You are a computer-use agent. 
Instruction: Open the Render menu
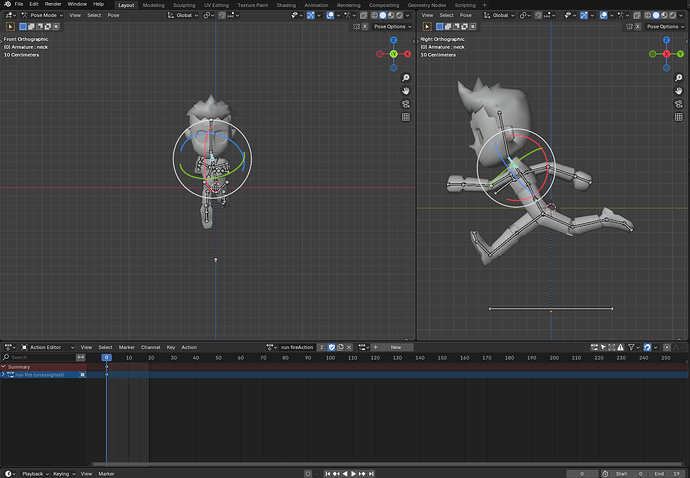53,4
